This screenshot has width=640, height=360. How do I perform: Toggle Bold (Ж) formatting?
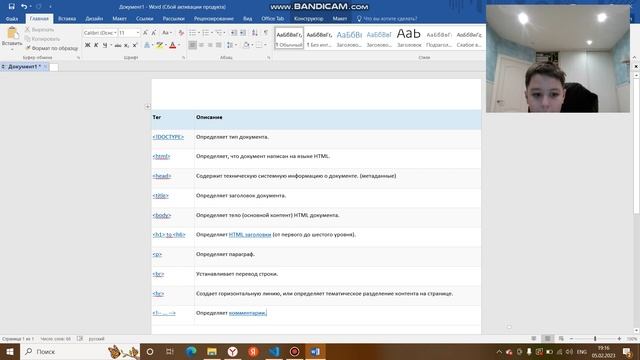click(87, 45)
